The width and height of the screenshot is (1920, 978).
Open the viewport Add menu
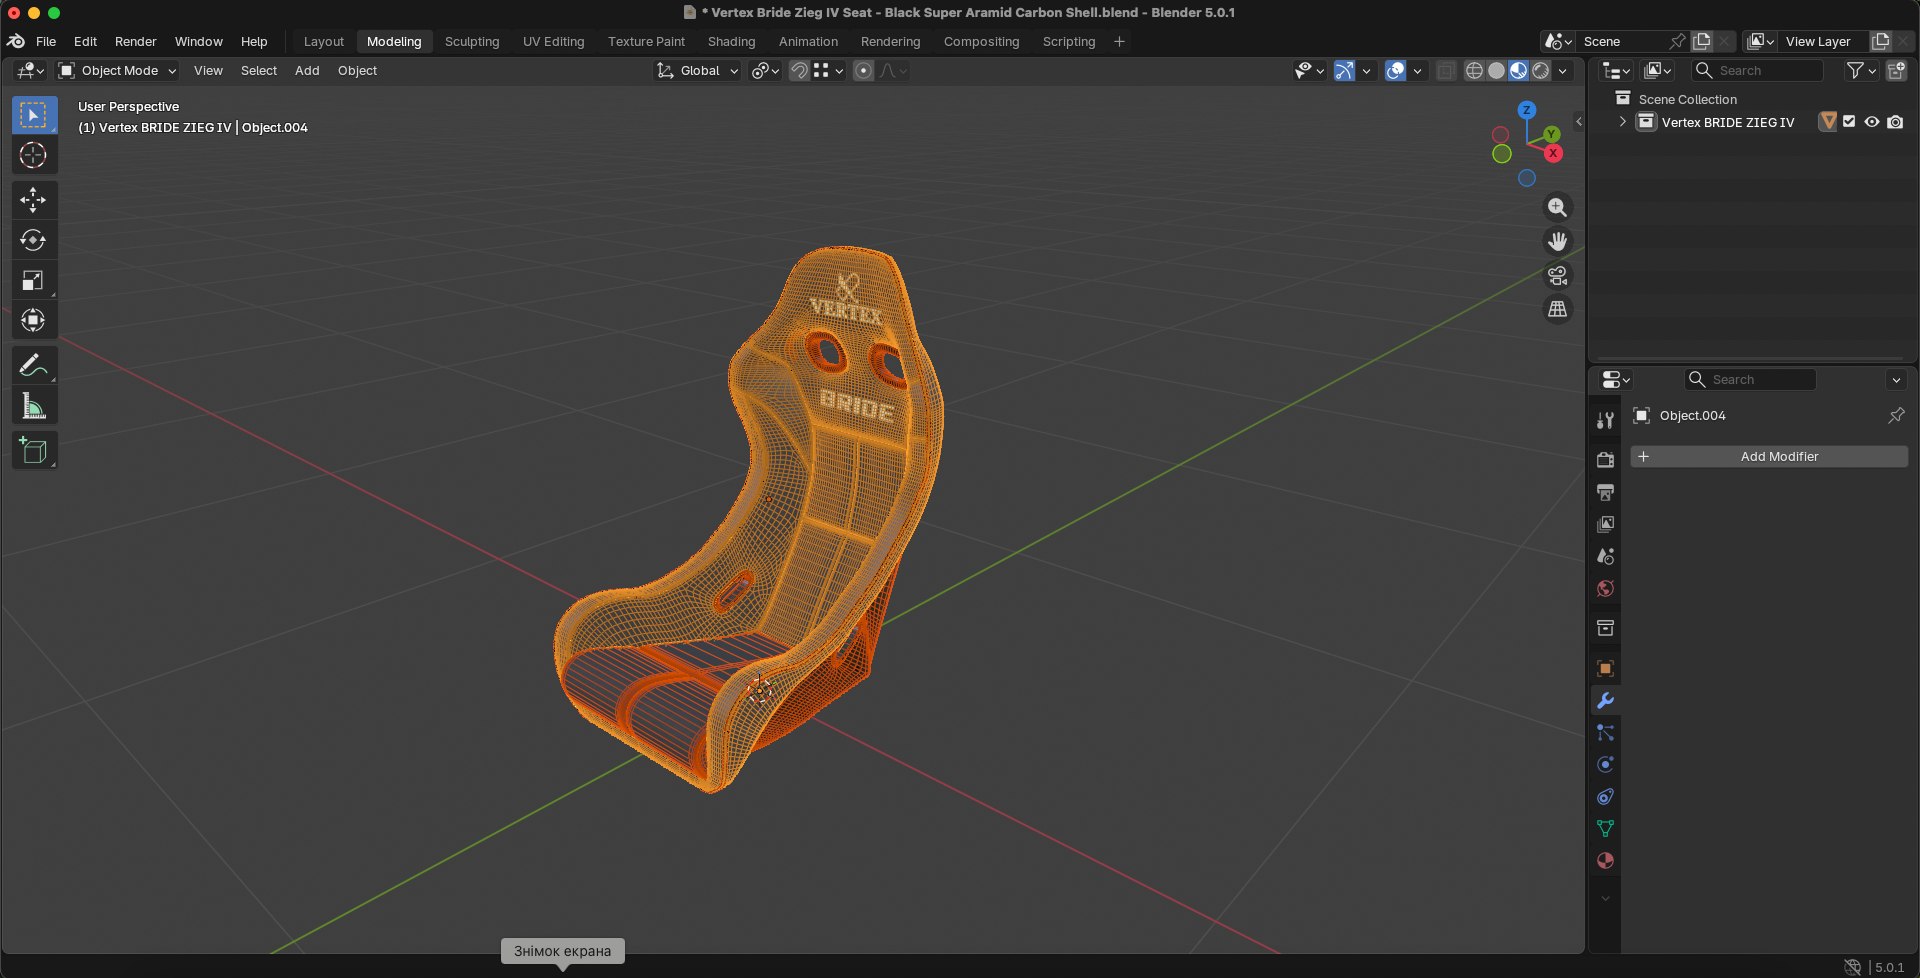pos(307,71)
